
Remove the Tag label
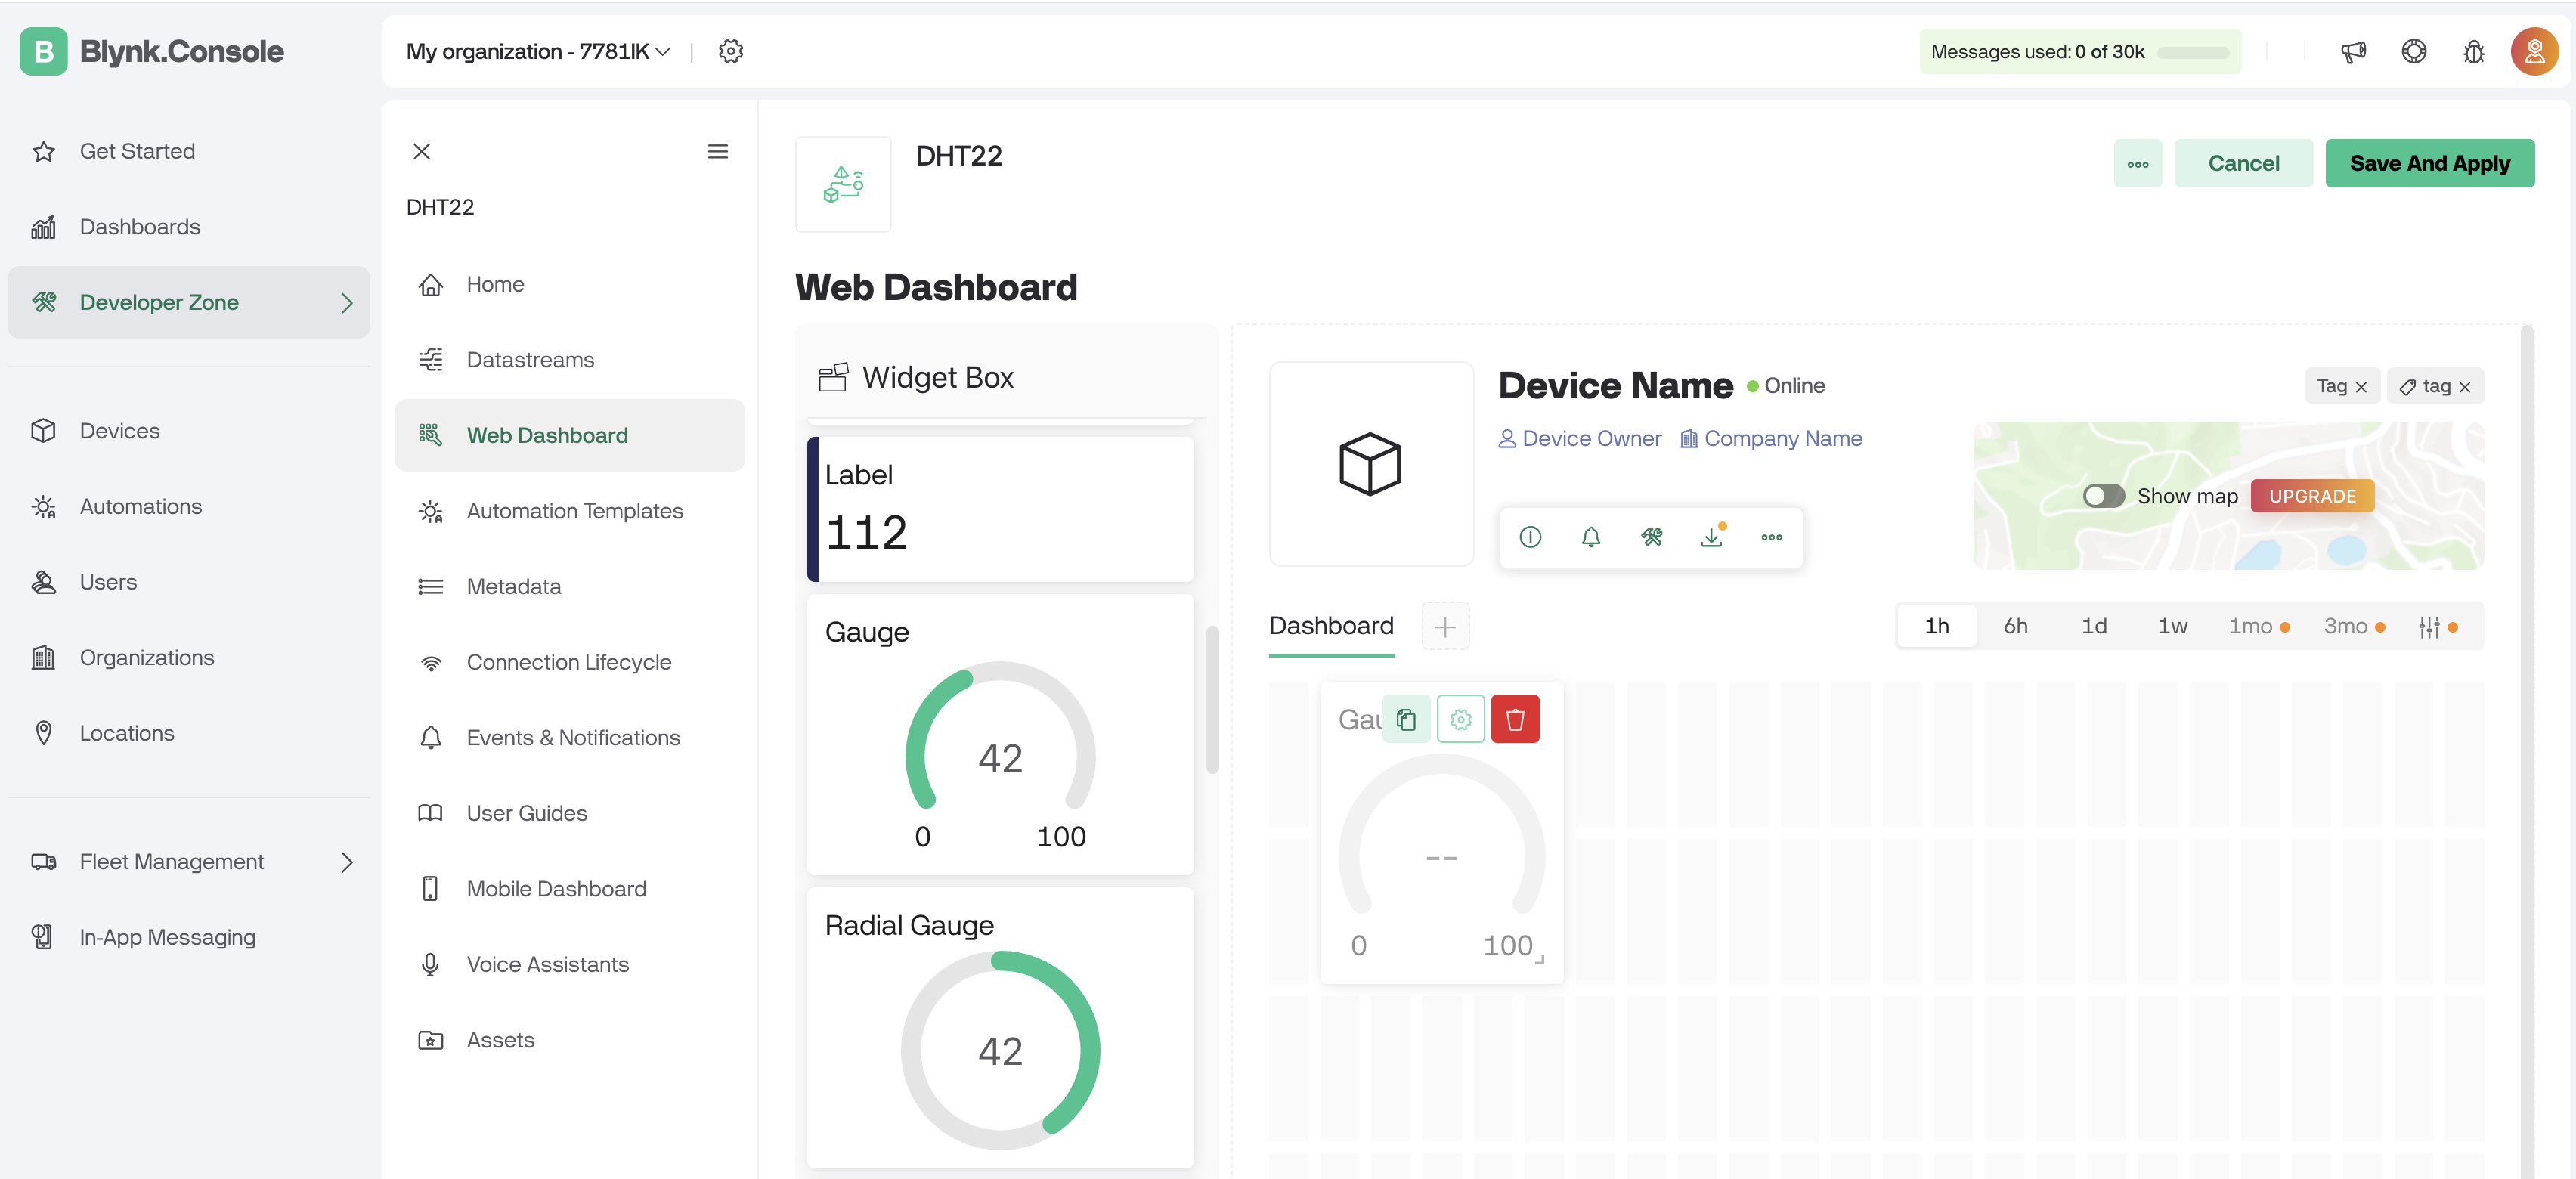pyautogui.click(x=2361, y=387)
